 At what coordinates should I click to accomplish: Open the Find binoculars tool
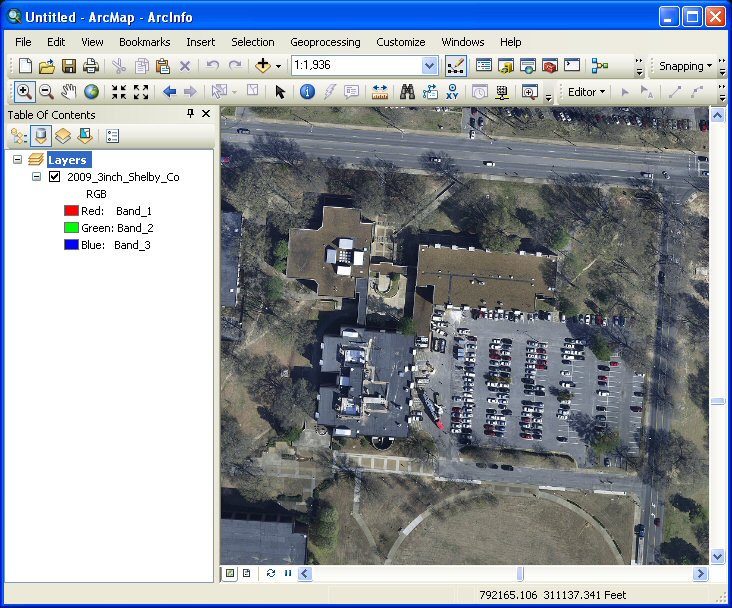(408, 92)
